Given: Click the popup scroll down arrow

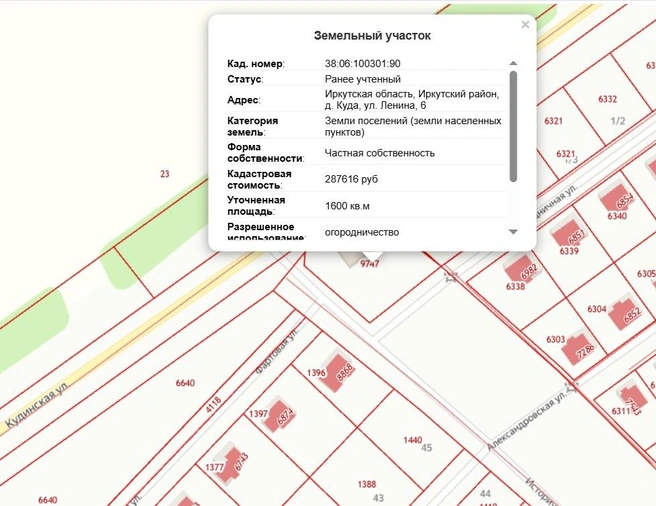Looking at the screenshot, I should click(x=513, y=231).
